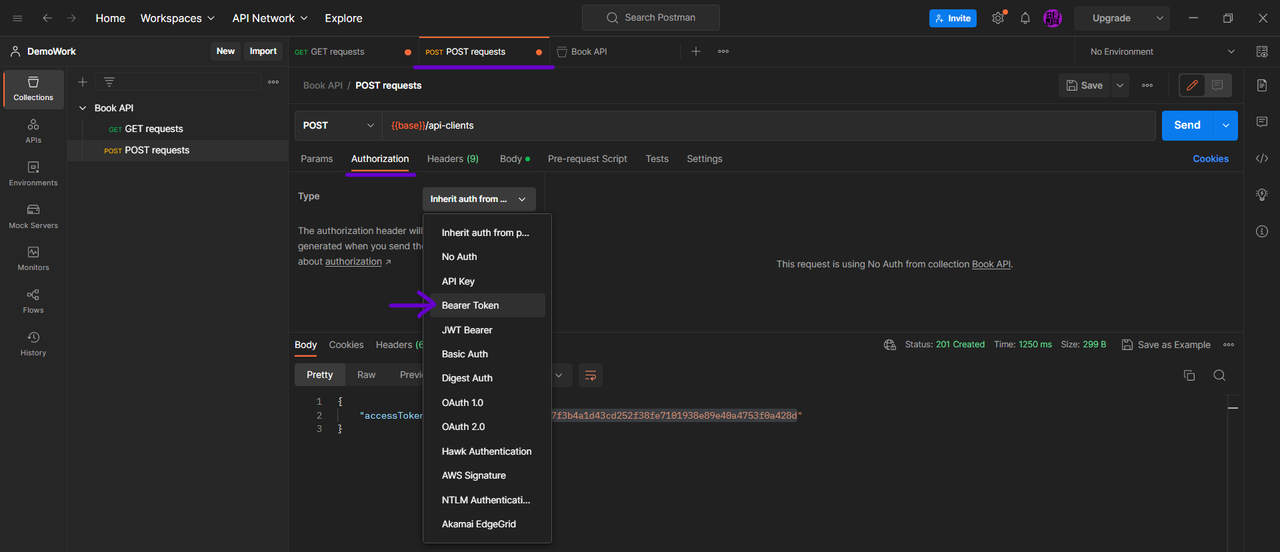Switch to edit mode pencil icon
1280x552 pixels.
[1192, 85]
